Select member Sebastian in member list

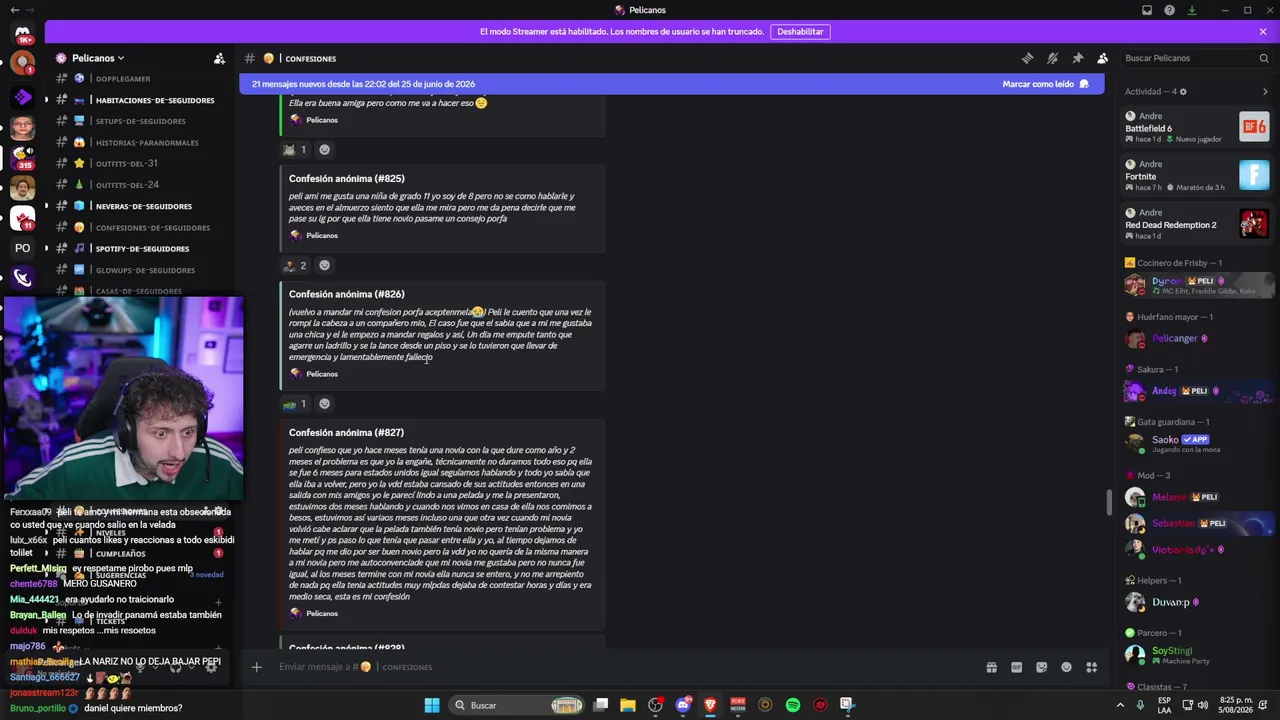[x=1196, y=523]
